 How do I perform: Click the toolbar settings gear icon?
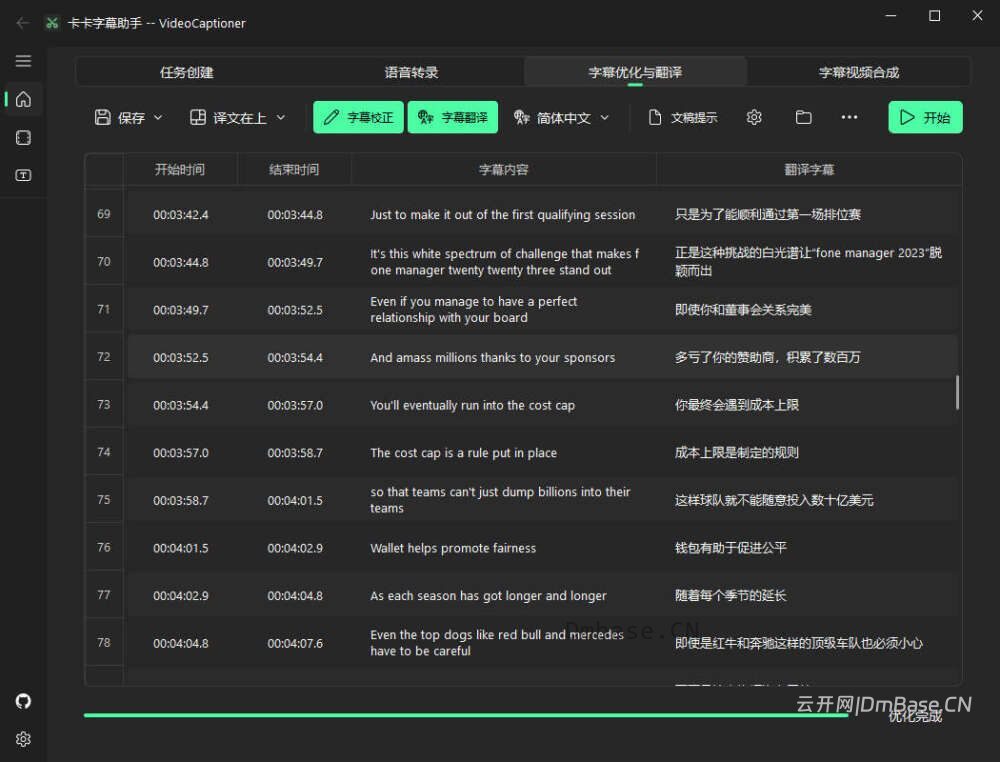point(754,117)
